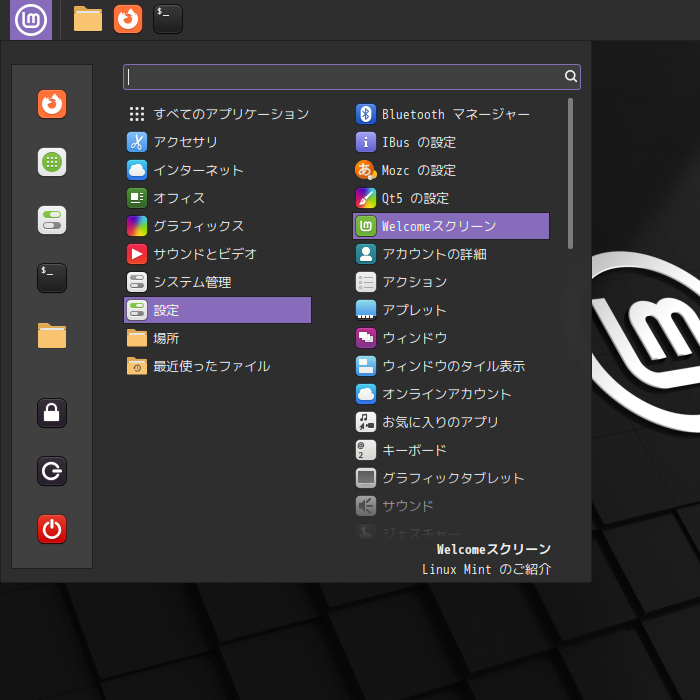Select グラフィックス category
This screenshot has width=700, height=700.
[217, 226]
